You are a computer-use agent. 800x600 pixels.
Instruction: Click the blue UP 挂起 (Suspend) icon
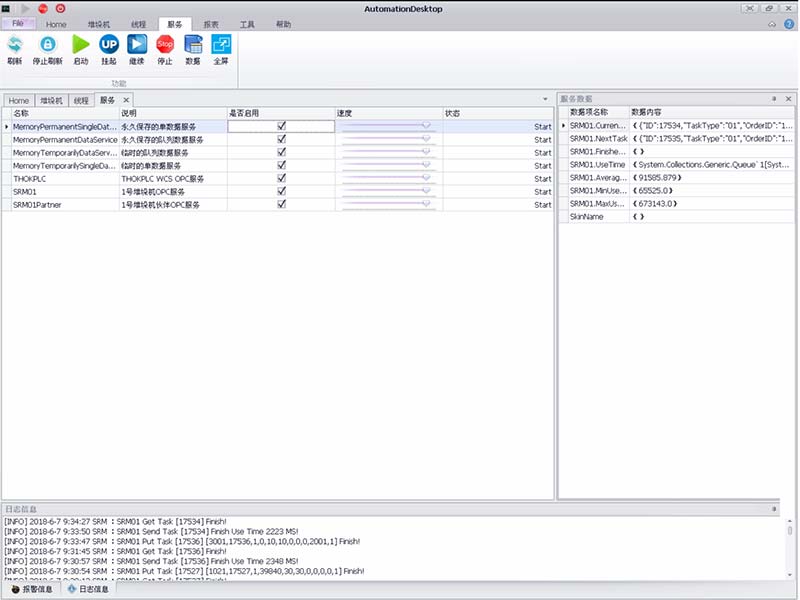109,47
